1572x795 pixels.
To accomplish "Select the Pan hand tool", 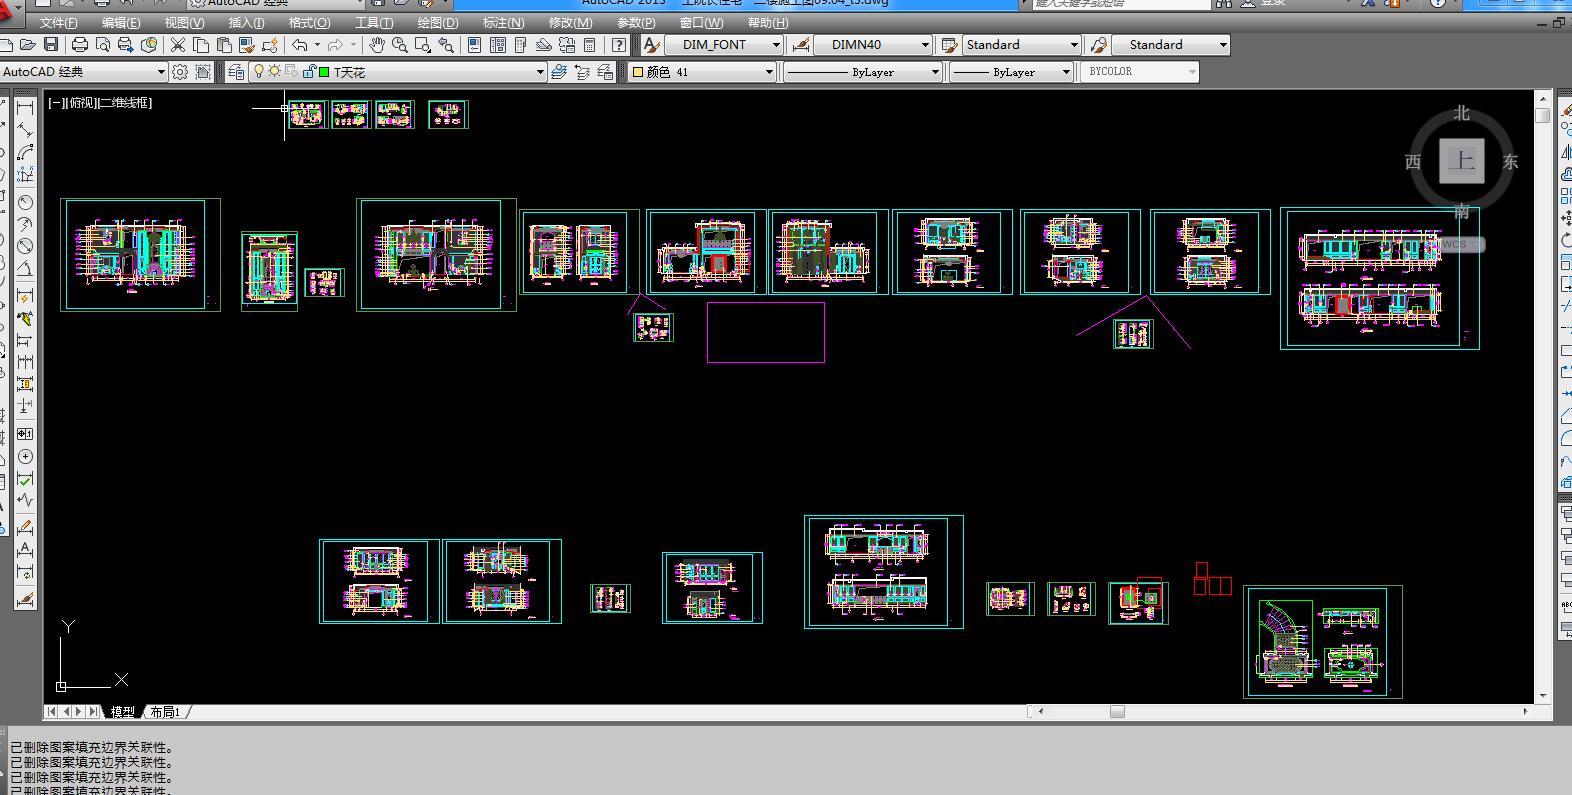I will point(376,45).
